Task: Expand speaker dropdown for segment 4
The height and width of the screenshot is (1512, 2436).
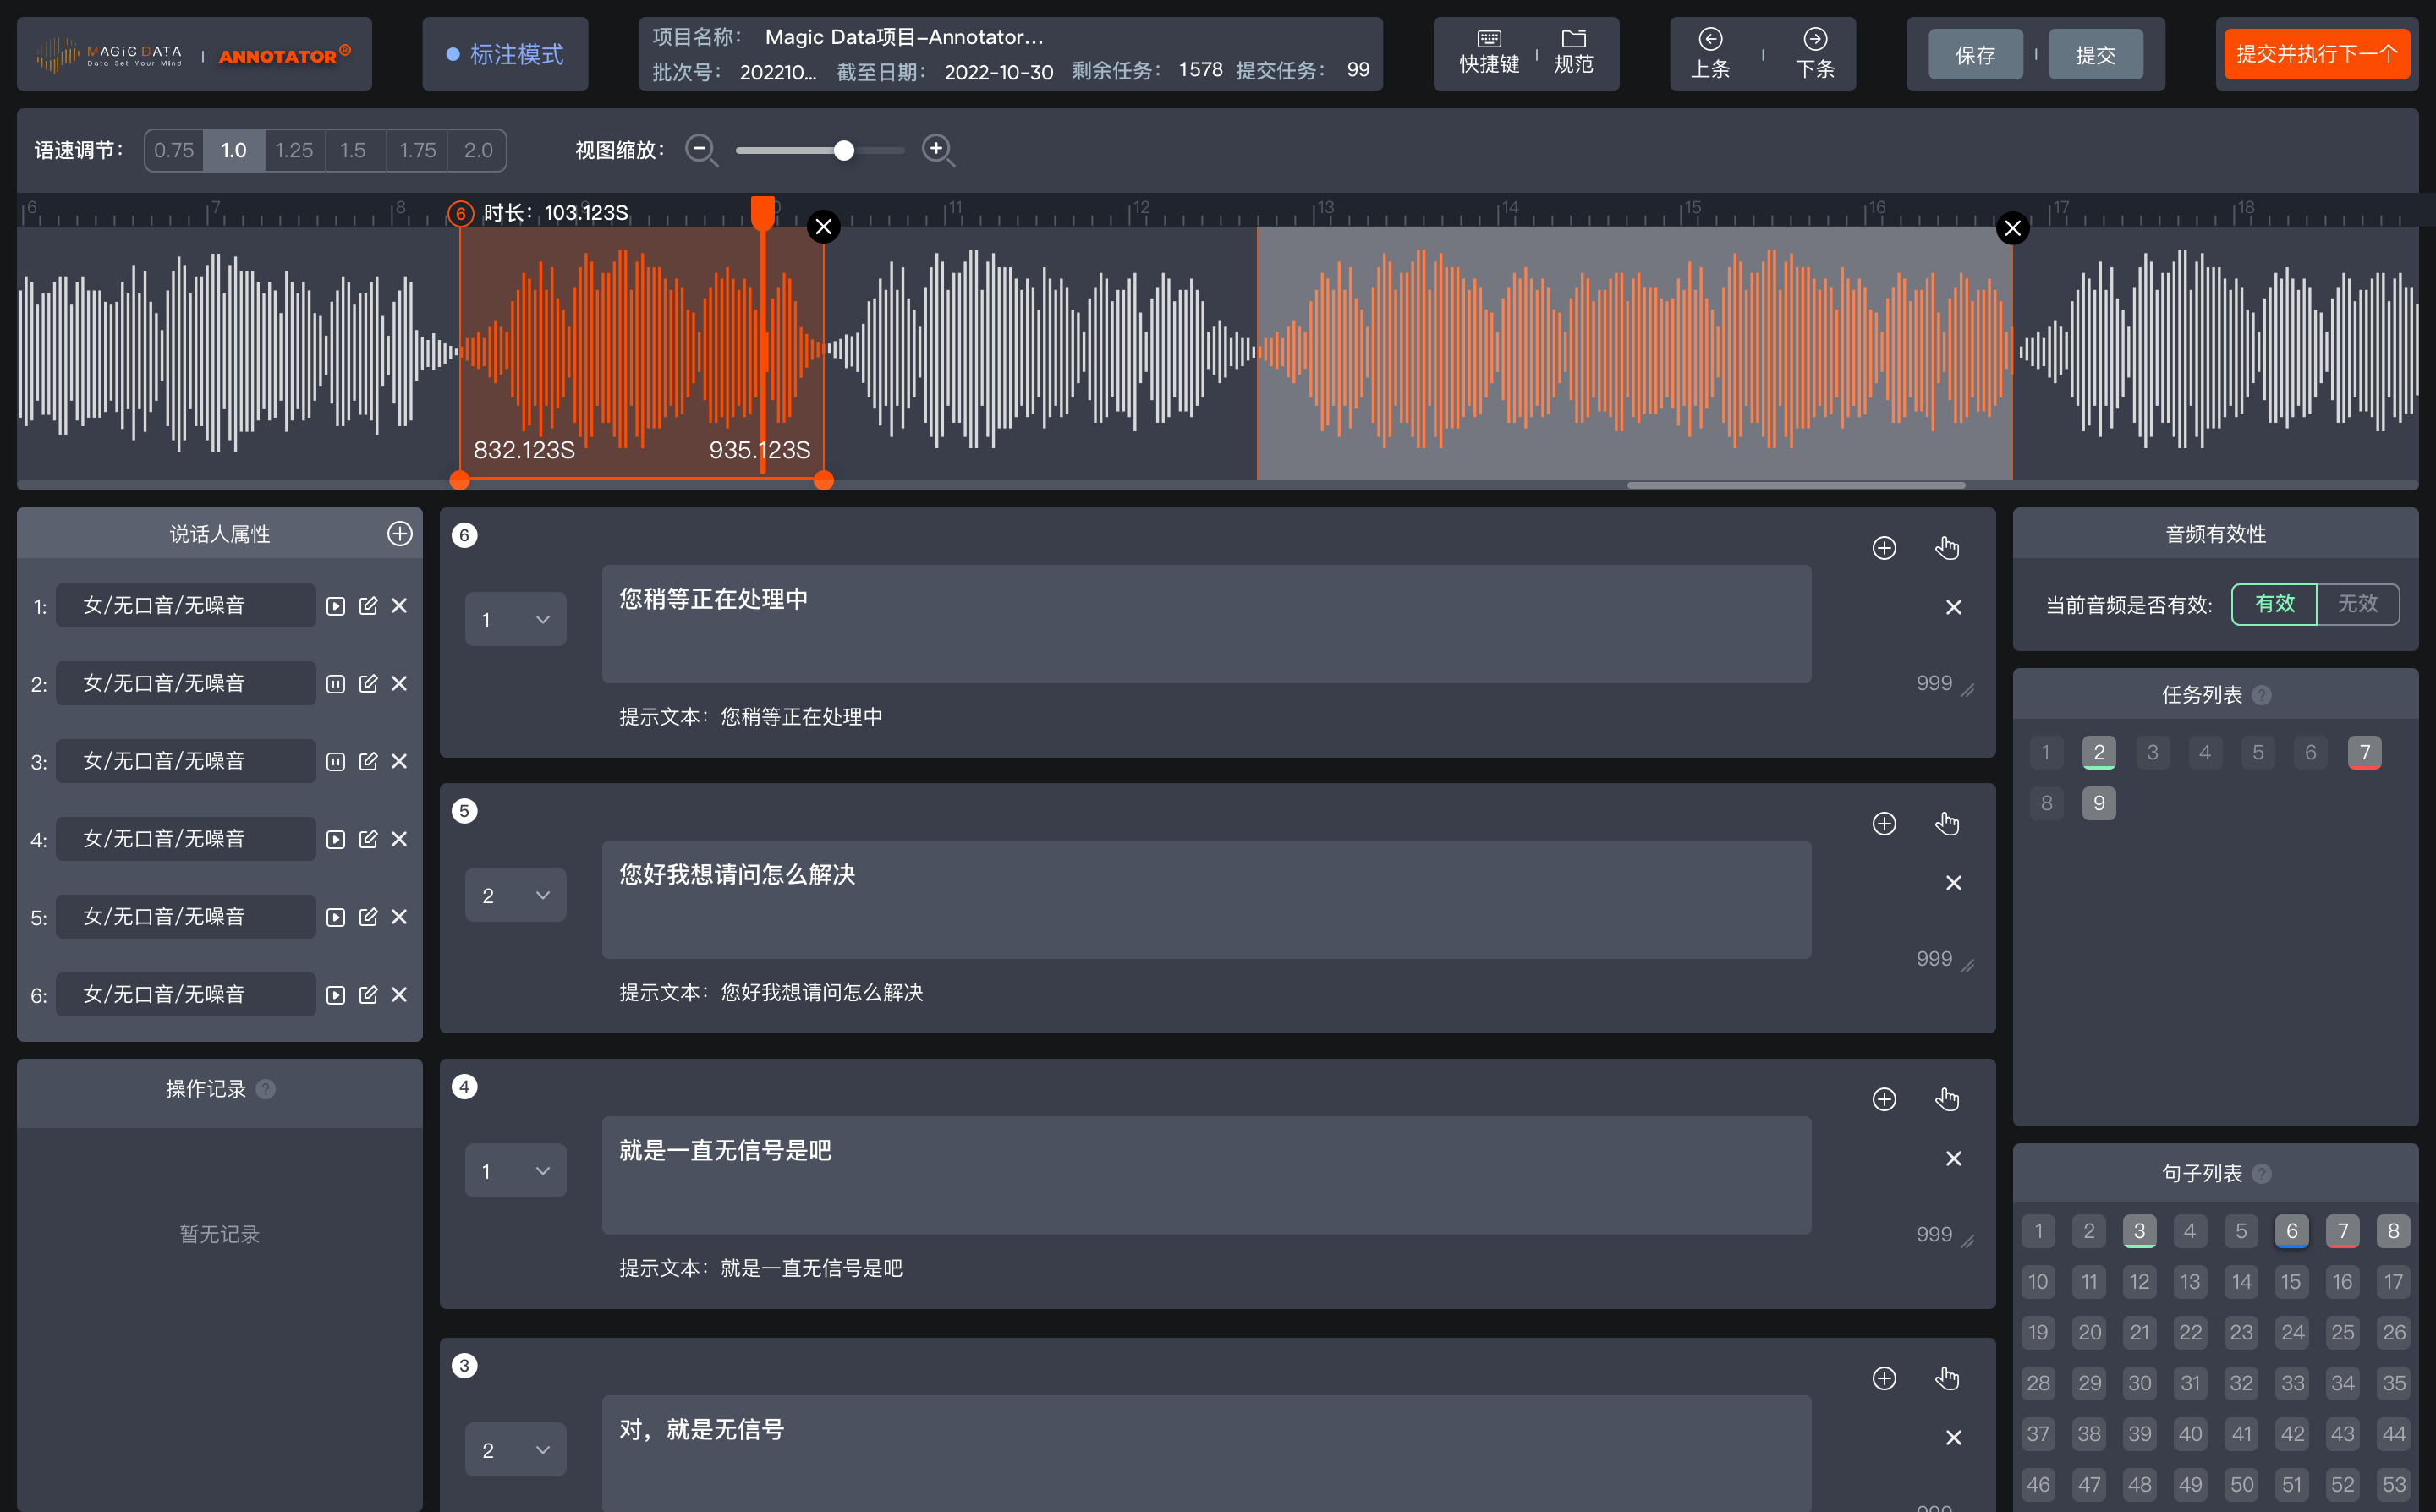Action: pyautogui.click(x=515, y=1171)
